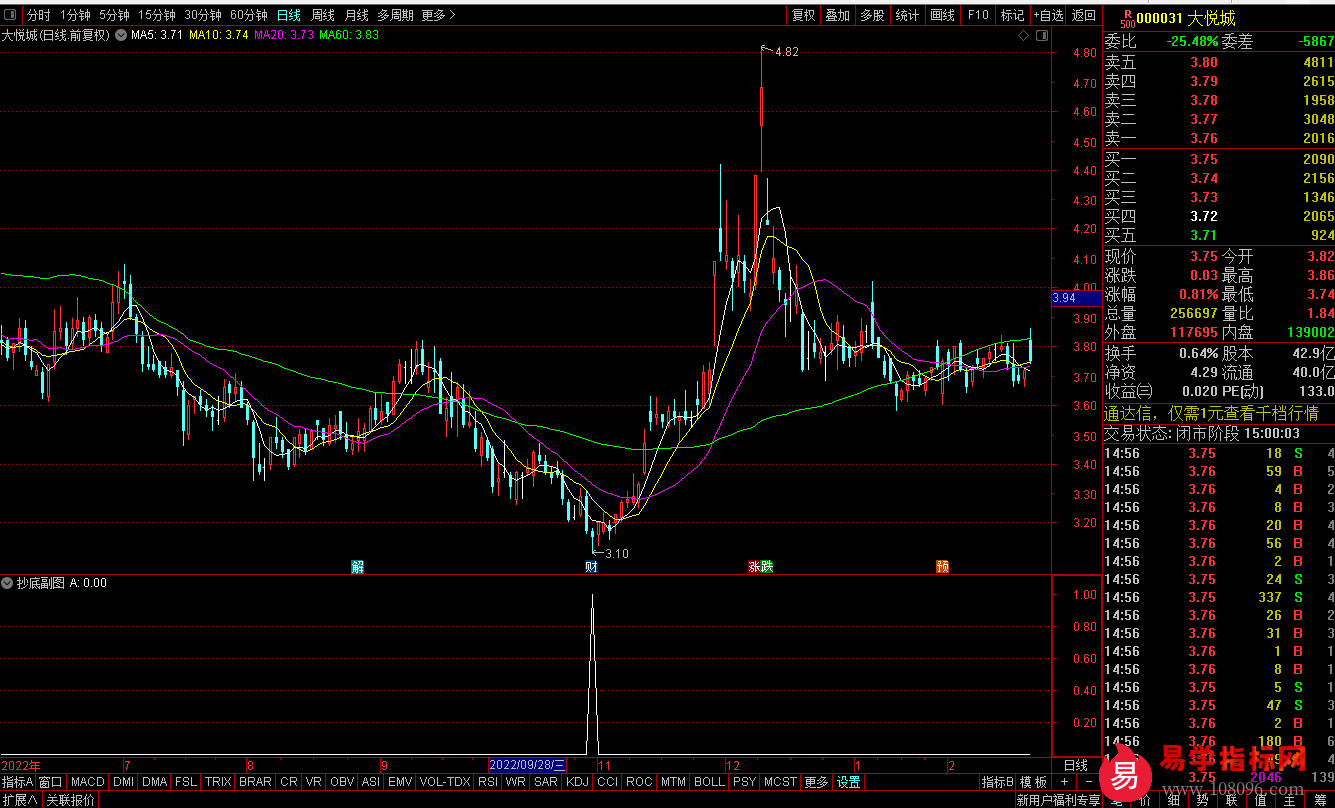Open the 势 trend panel tab
The image size is (1335, 808).
click(1202, 799)
